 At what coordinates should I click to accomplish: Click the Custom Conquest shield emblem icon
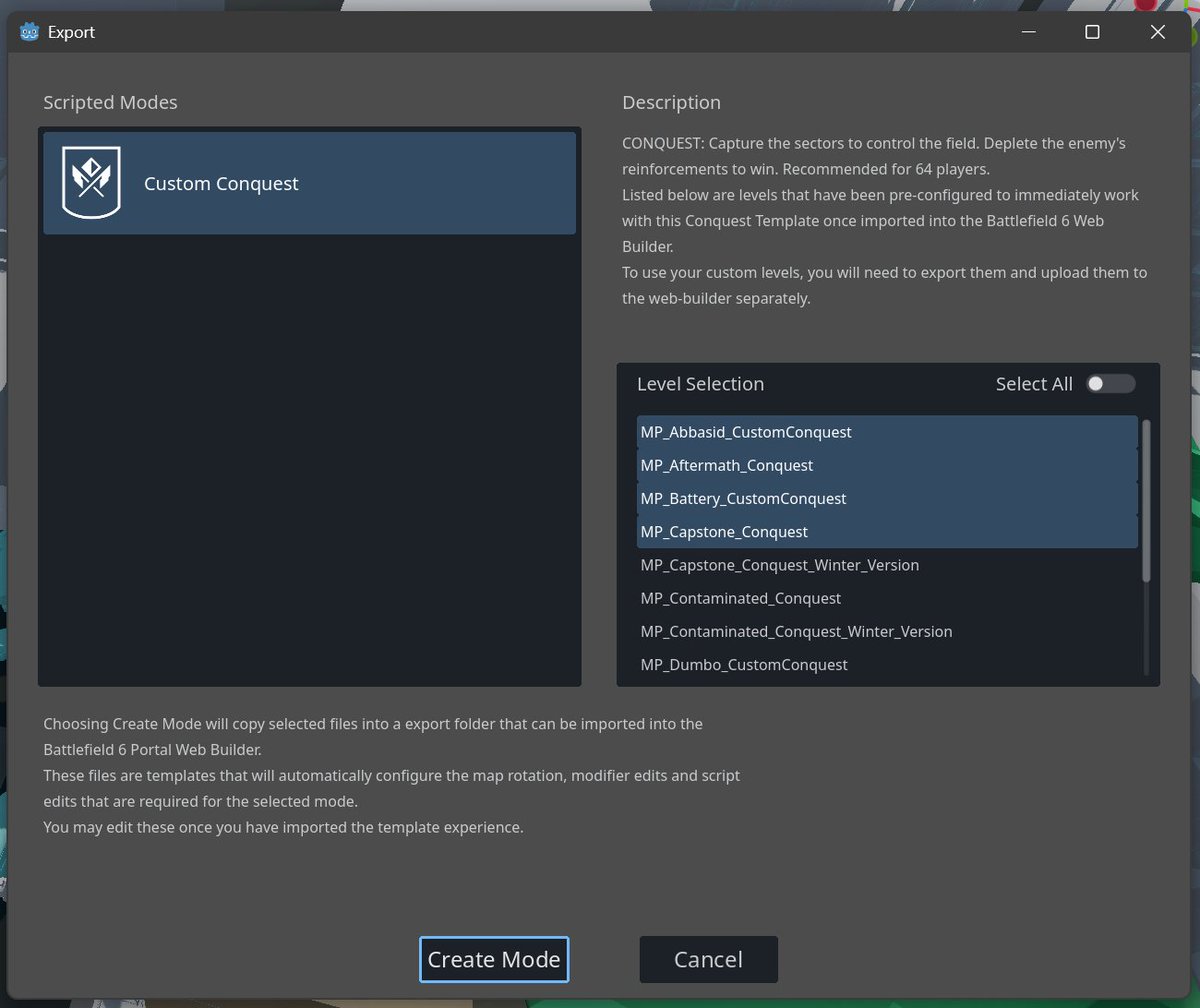tap(91, 182)
